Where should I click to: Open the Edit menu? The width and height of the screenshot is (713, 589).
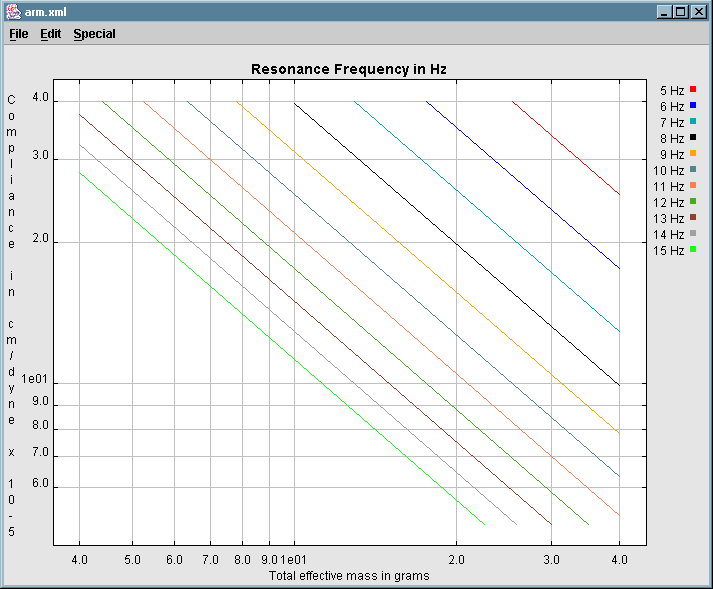50,34
